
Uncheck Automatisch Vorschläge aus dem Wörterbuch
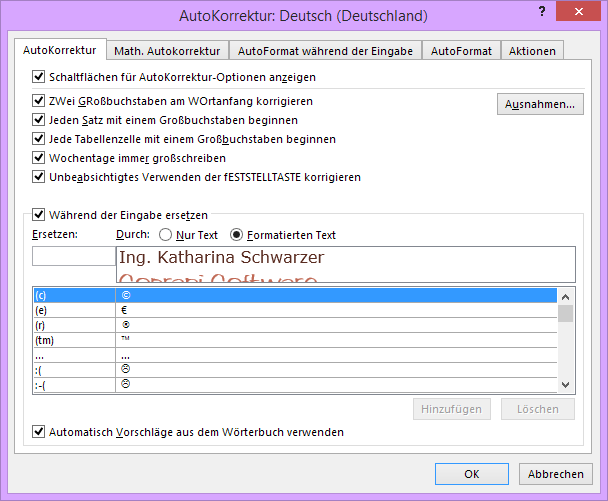pyautogui.click(x=39, y=432)
